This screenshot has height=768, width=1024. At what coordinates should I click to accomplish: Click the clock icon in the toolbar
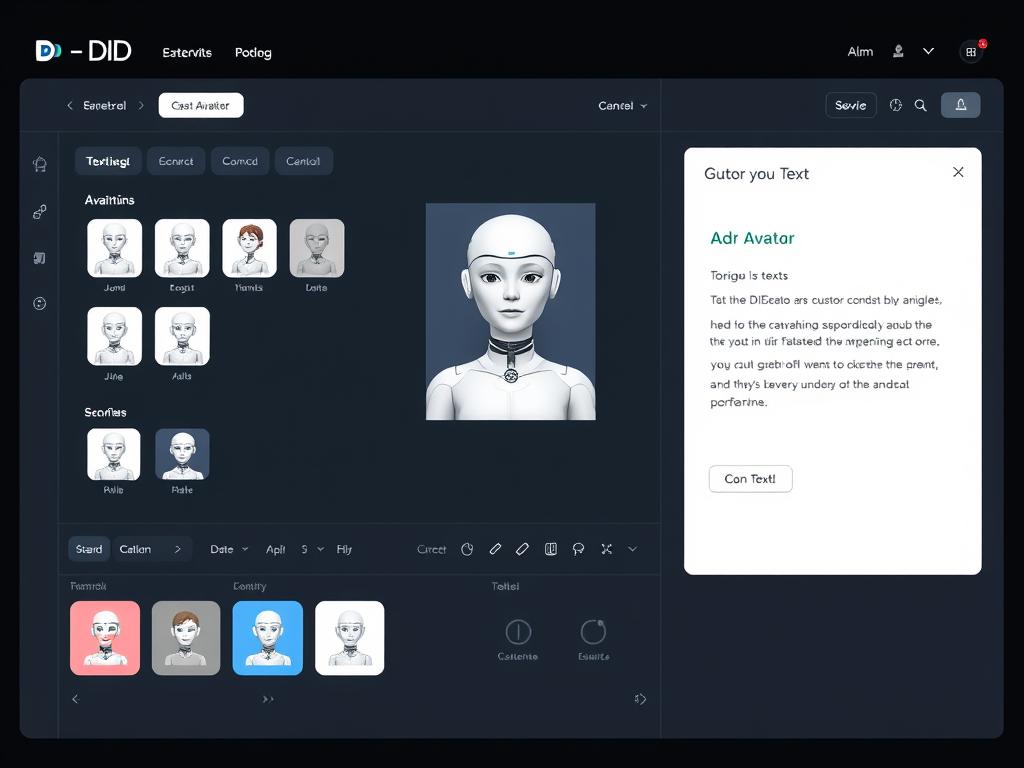[x=467, y=549]
